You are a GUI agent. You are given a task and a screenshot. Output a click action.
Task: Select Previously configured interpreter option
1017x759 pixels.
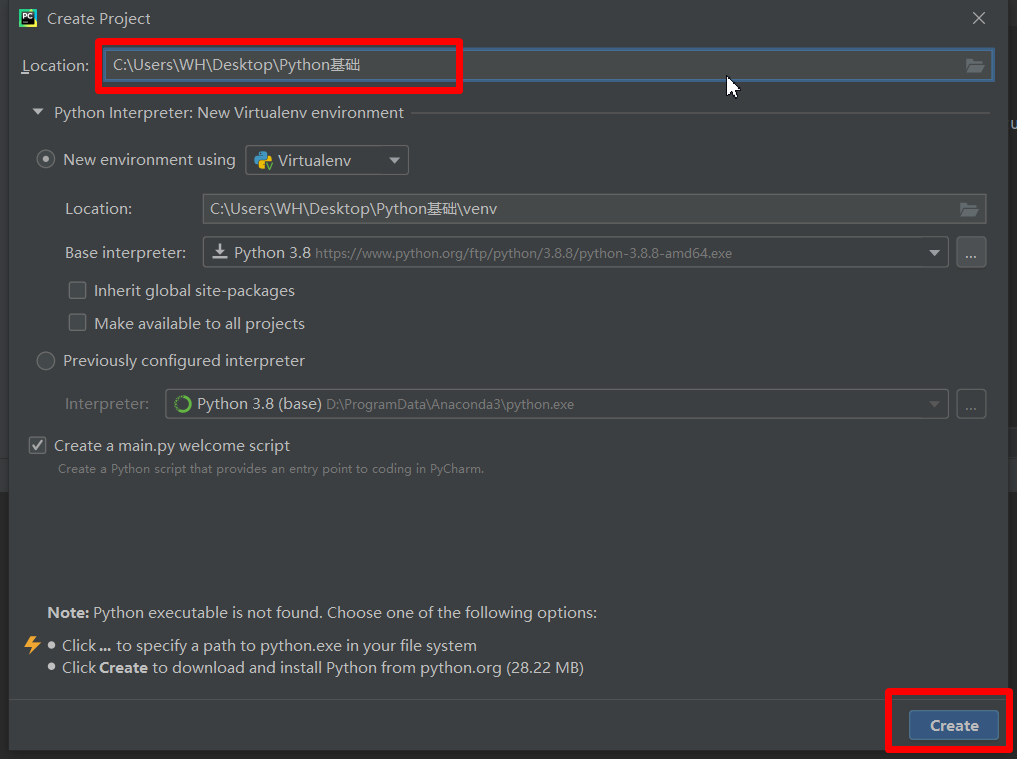[45, 361]
